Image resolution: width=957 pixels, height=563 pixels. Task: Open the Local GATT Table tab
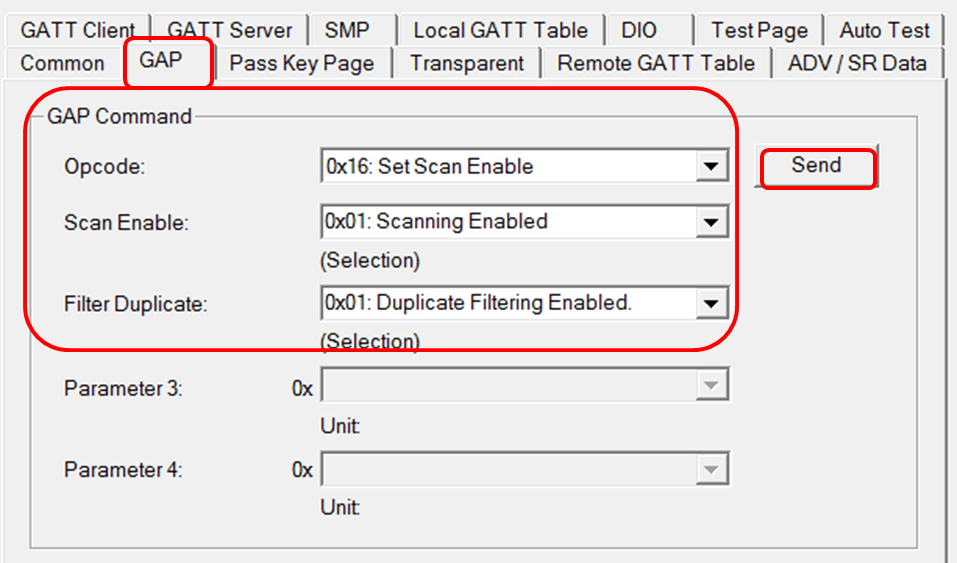pyautogui.click(x=501, y=30)
